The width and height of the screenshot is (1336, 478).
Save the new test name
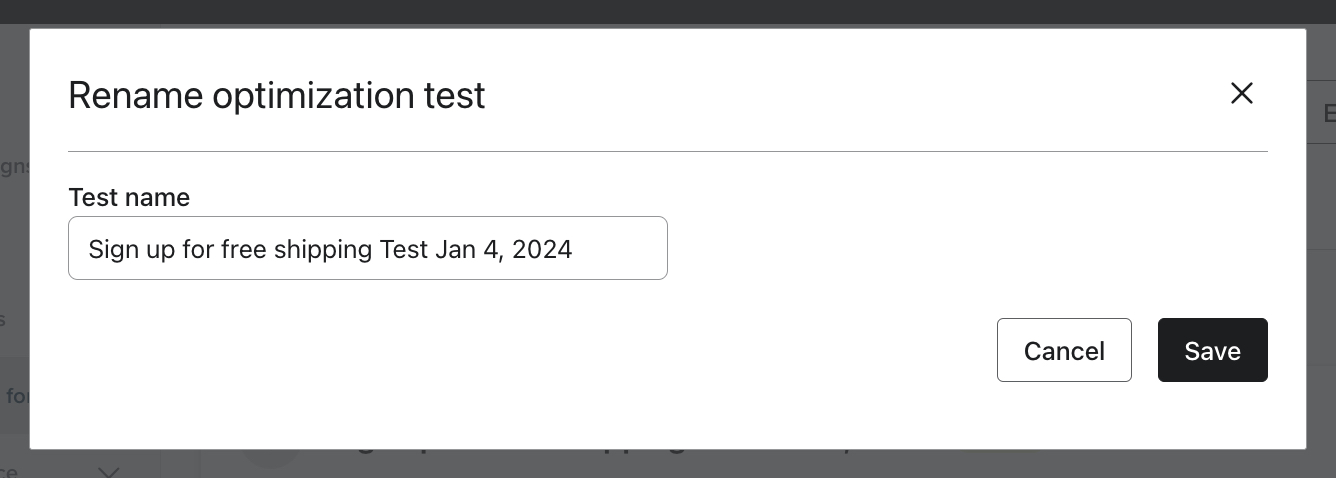click(x=1212, y=350)
